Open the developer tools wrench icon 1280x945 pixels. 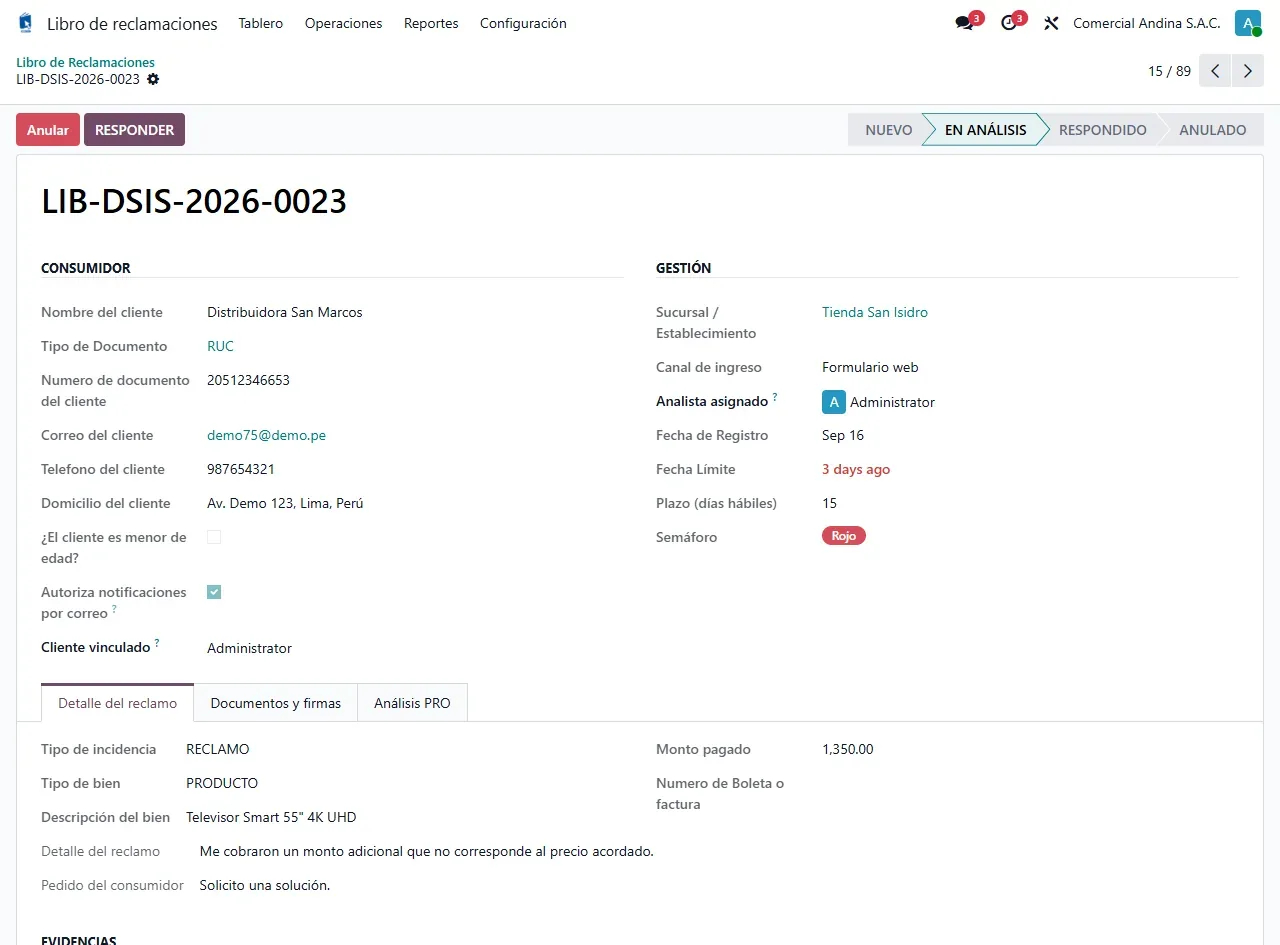point(1051,23)
